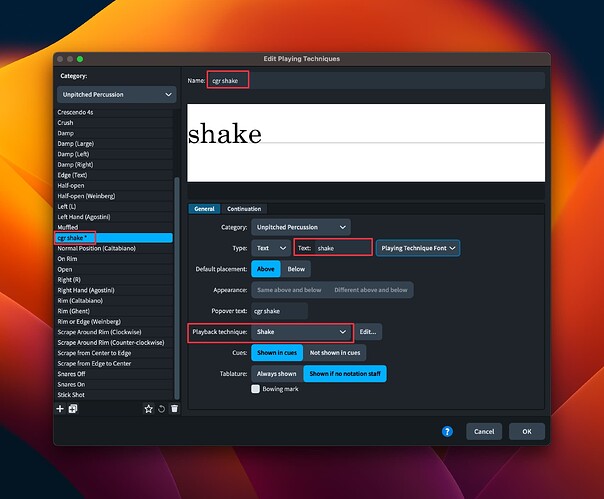Set tablature to Shown if no notation staff
The height and width of the screenshot is (499, 604).
[345, 374]
